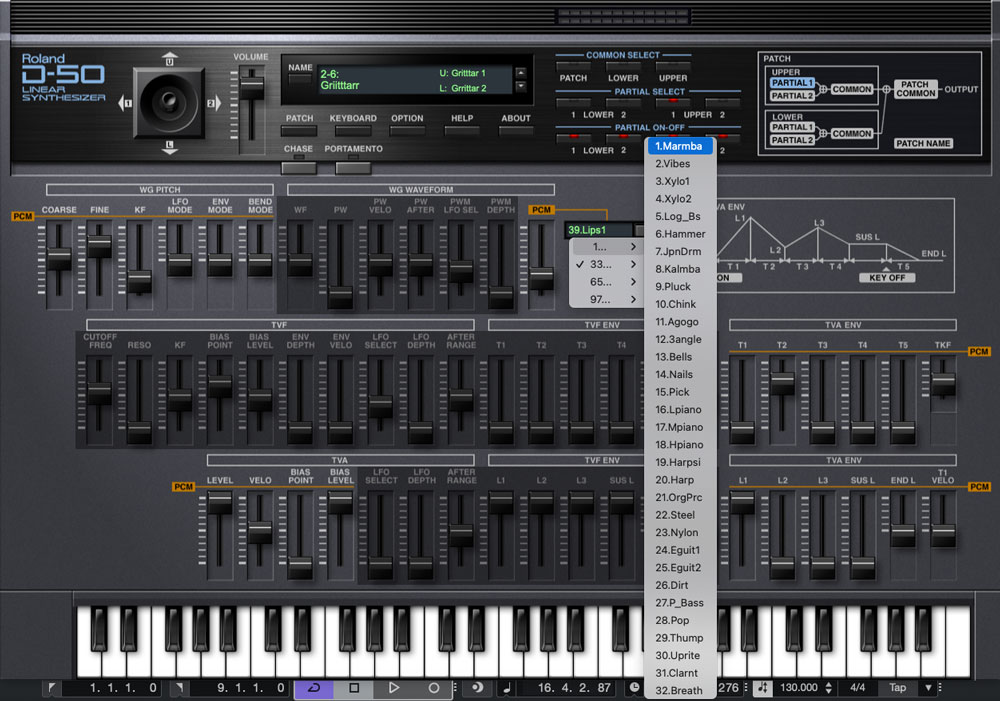Click the punch icon beside the Record button

477,688
